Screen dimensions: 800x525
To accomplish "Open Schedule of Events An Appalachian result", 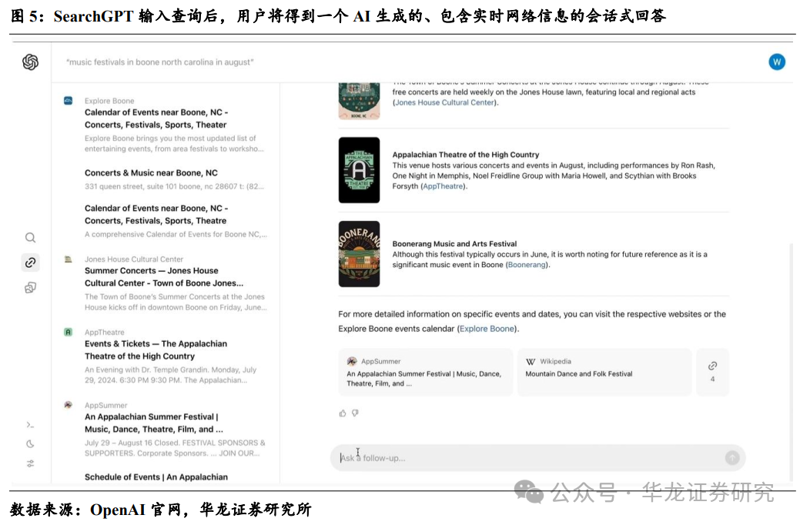I will point(156,477).
